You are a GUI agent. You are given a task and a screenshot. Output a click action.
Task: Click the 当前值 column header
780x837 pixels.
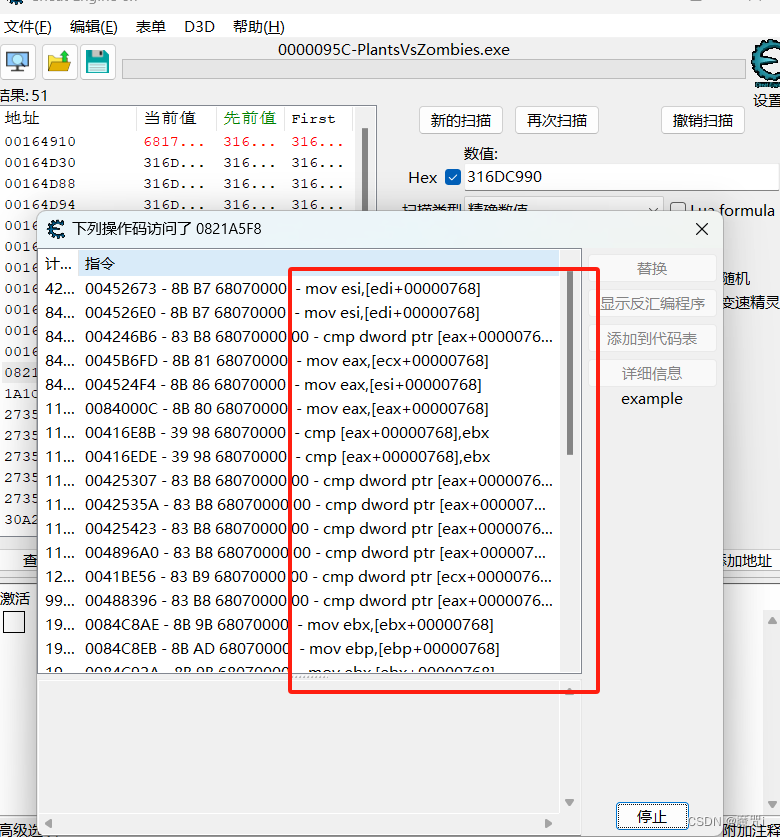pyautogui.click(x=176, y=118)
